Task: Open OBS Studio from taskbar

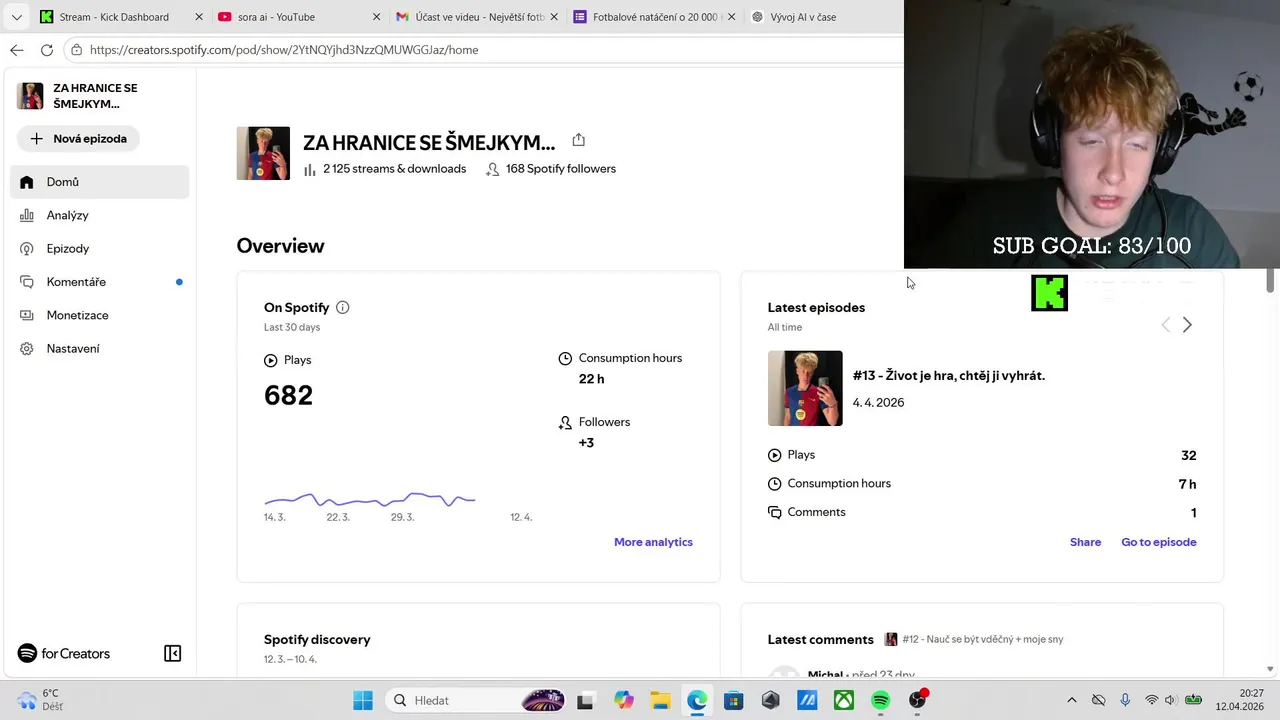Action: point(917,700)
